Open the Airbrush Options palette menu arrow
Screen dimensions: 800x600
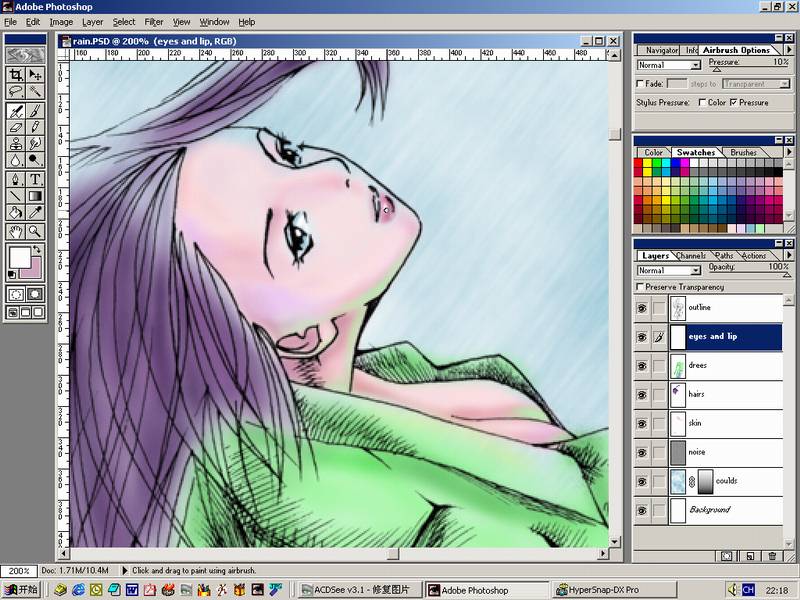[789, 49]
